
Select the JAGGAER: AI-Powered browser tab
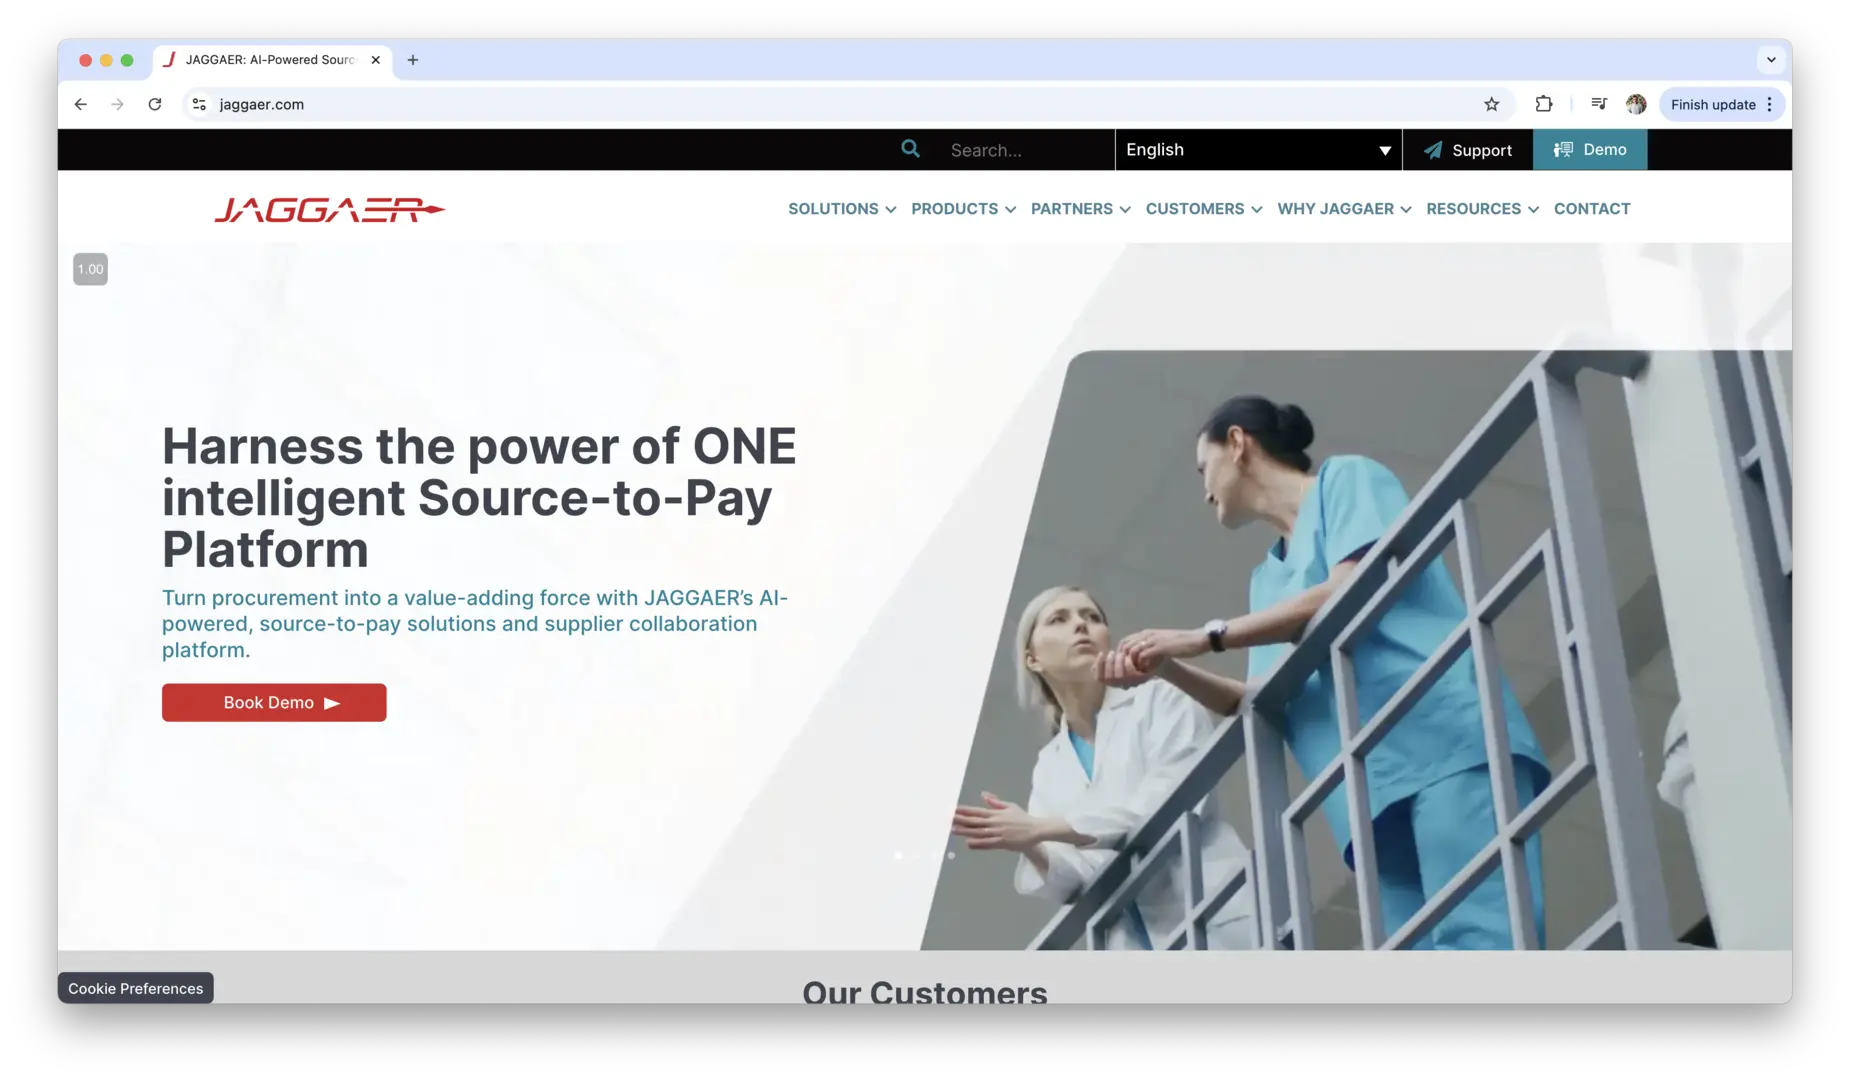coord(271,60)
